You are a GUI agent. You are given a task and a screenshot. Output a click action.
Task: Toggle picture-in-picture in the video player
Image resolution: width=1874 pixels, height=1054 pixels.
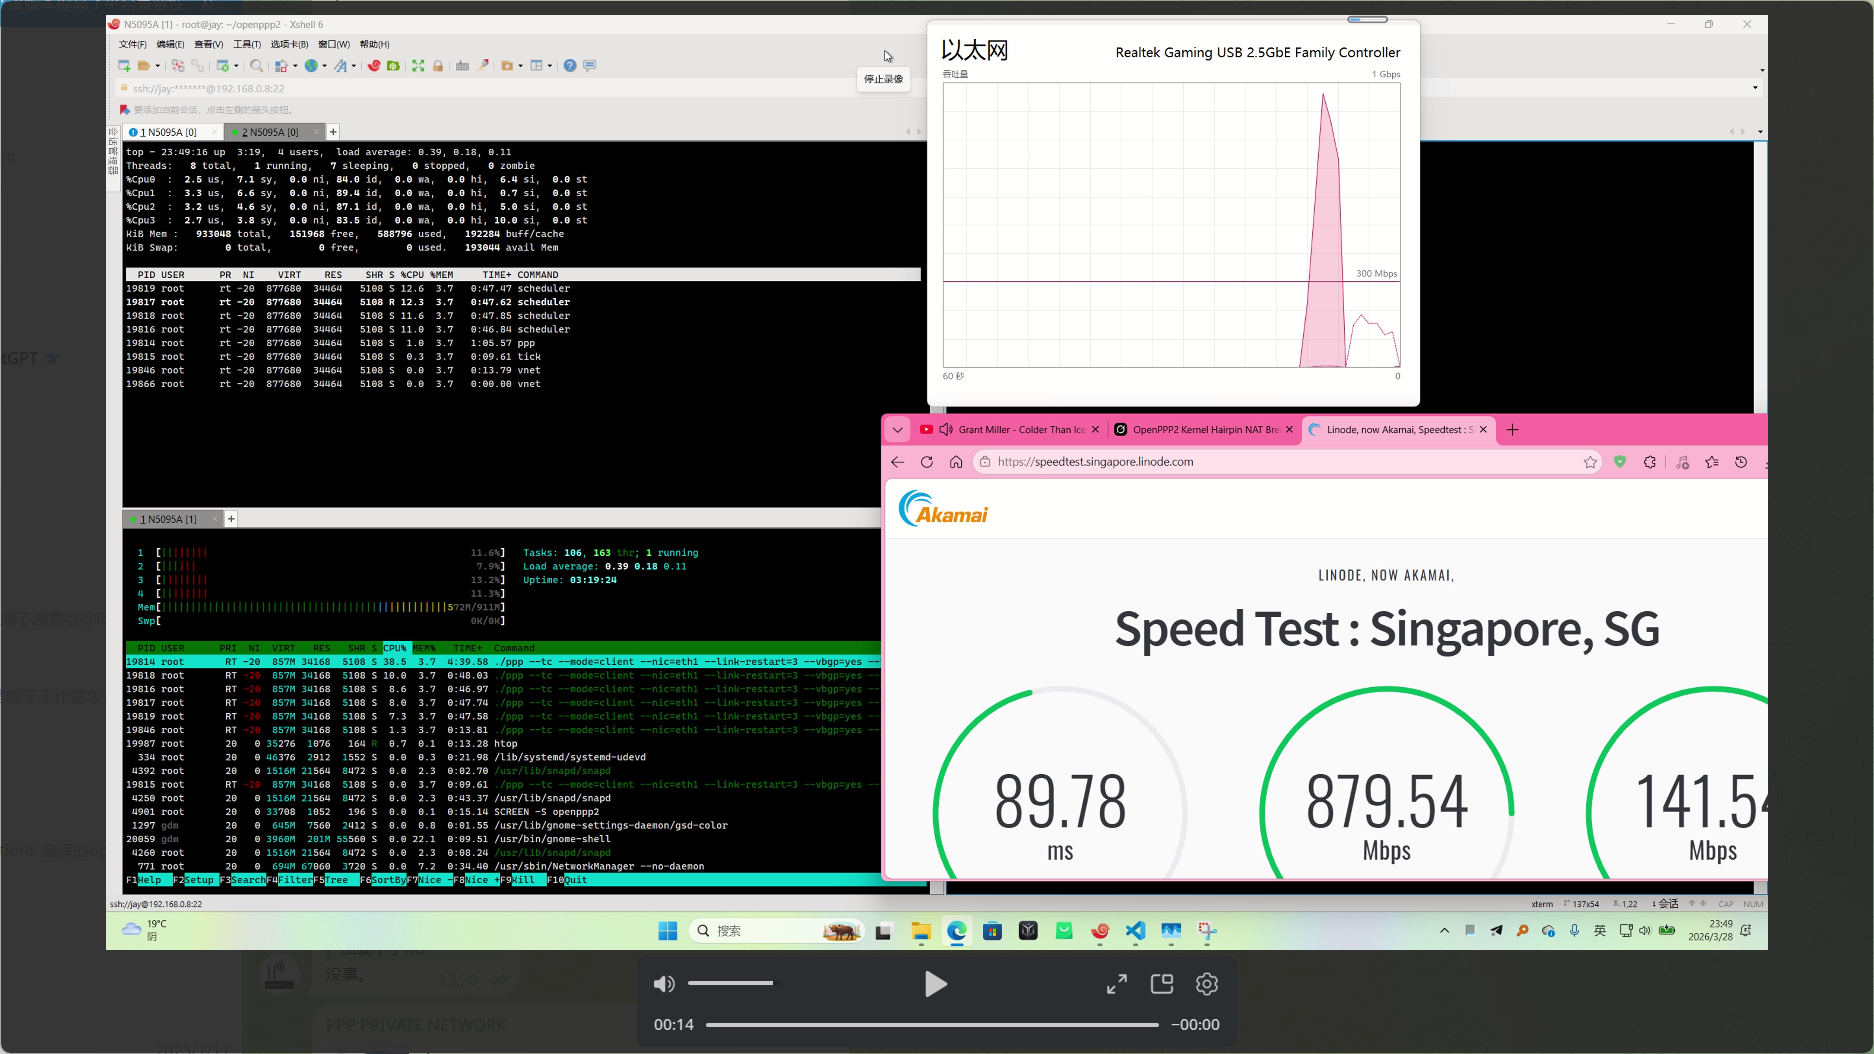point(1162,984)
